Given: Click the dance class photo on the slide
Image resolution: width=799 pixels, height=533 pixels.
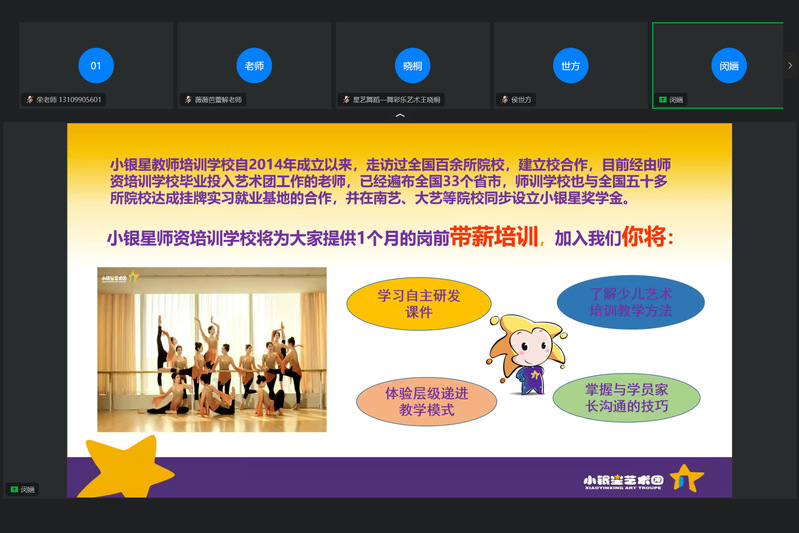Looking at the screenshot, I should (x=212, y=349).
